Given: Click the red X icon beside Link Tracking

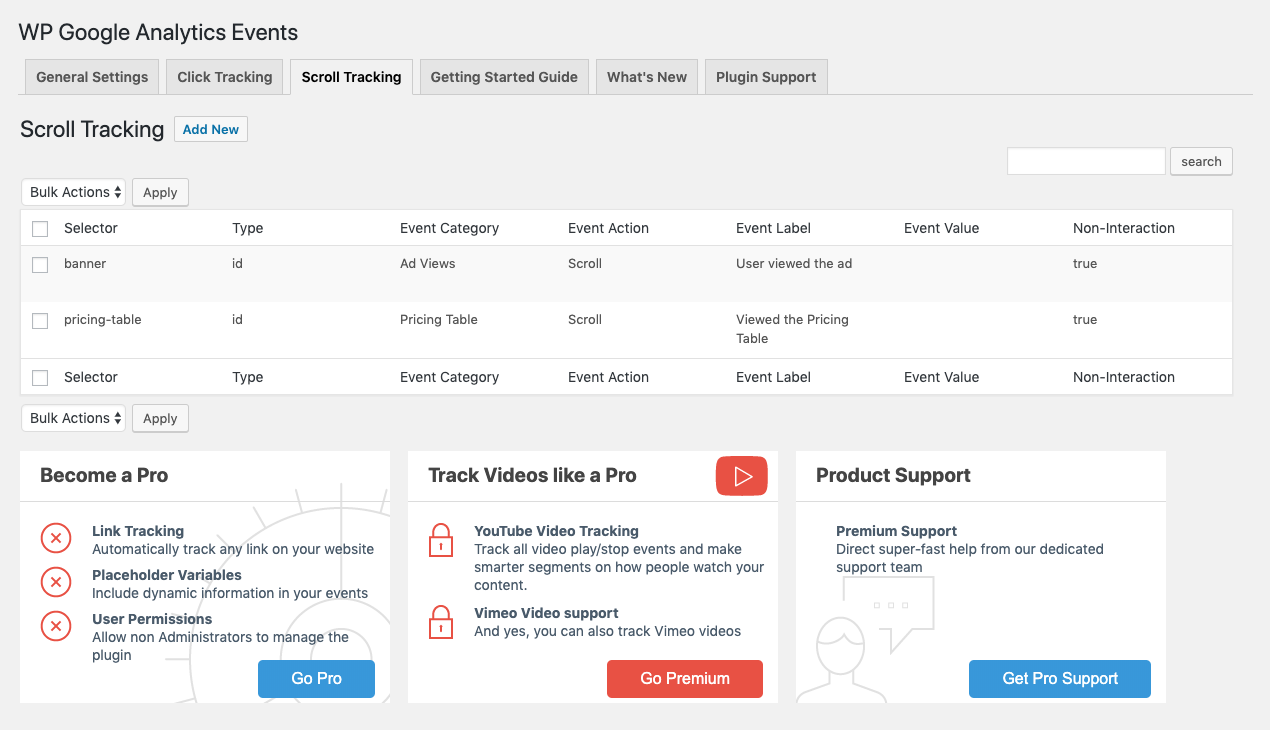Looking at the screenshot, I should pos(56,539).
